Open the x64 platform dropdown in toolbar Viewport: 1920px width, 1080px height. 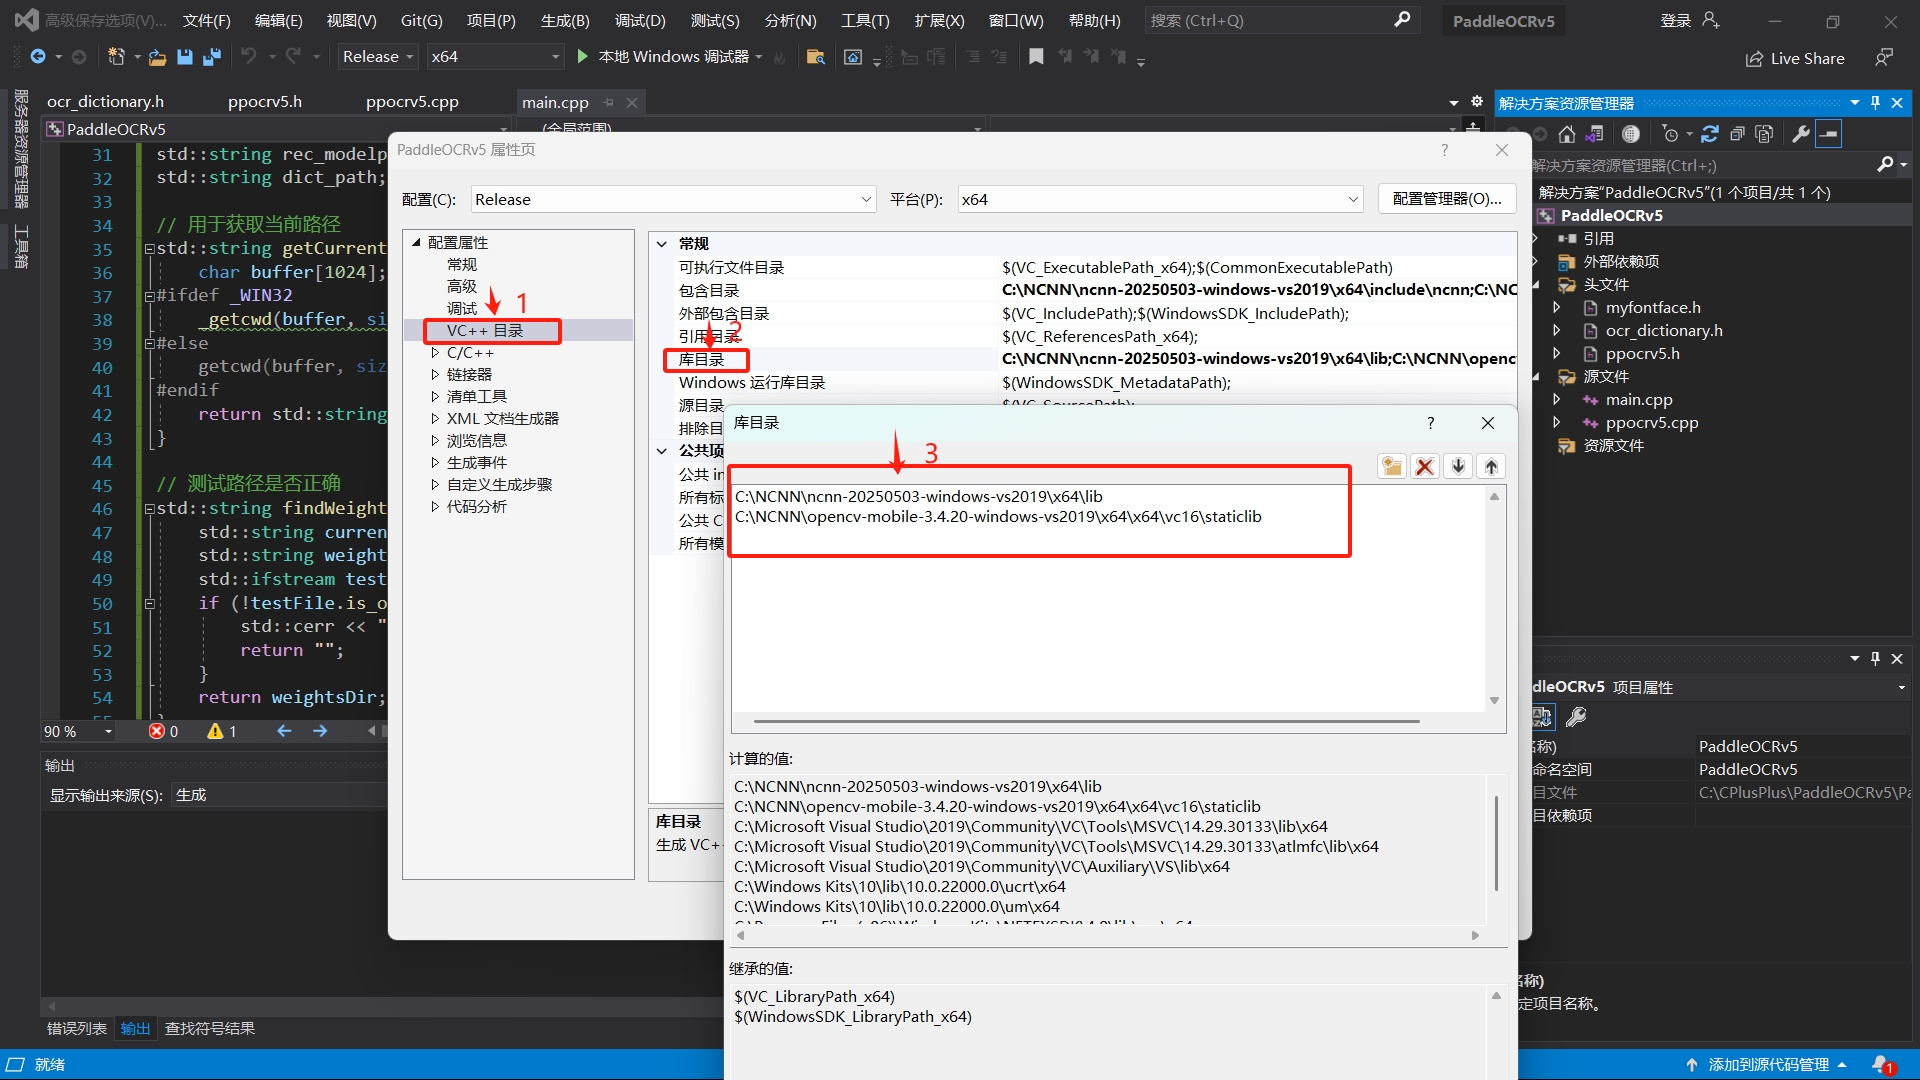(x=496, y=57)
